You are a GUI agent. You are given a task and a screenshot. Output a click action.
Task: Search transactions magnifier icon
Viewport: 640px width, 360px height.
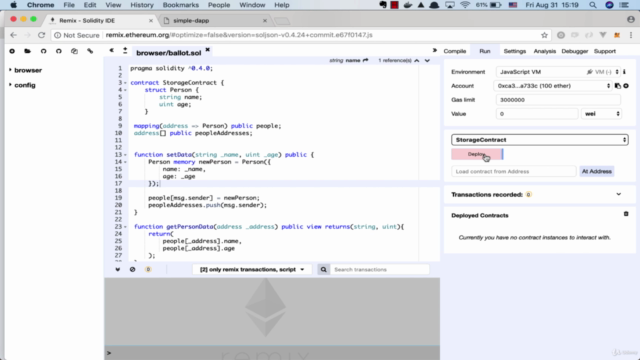click(323, 269)
